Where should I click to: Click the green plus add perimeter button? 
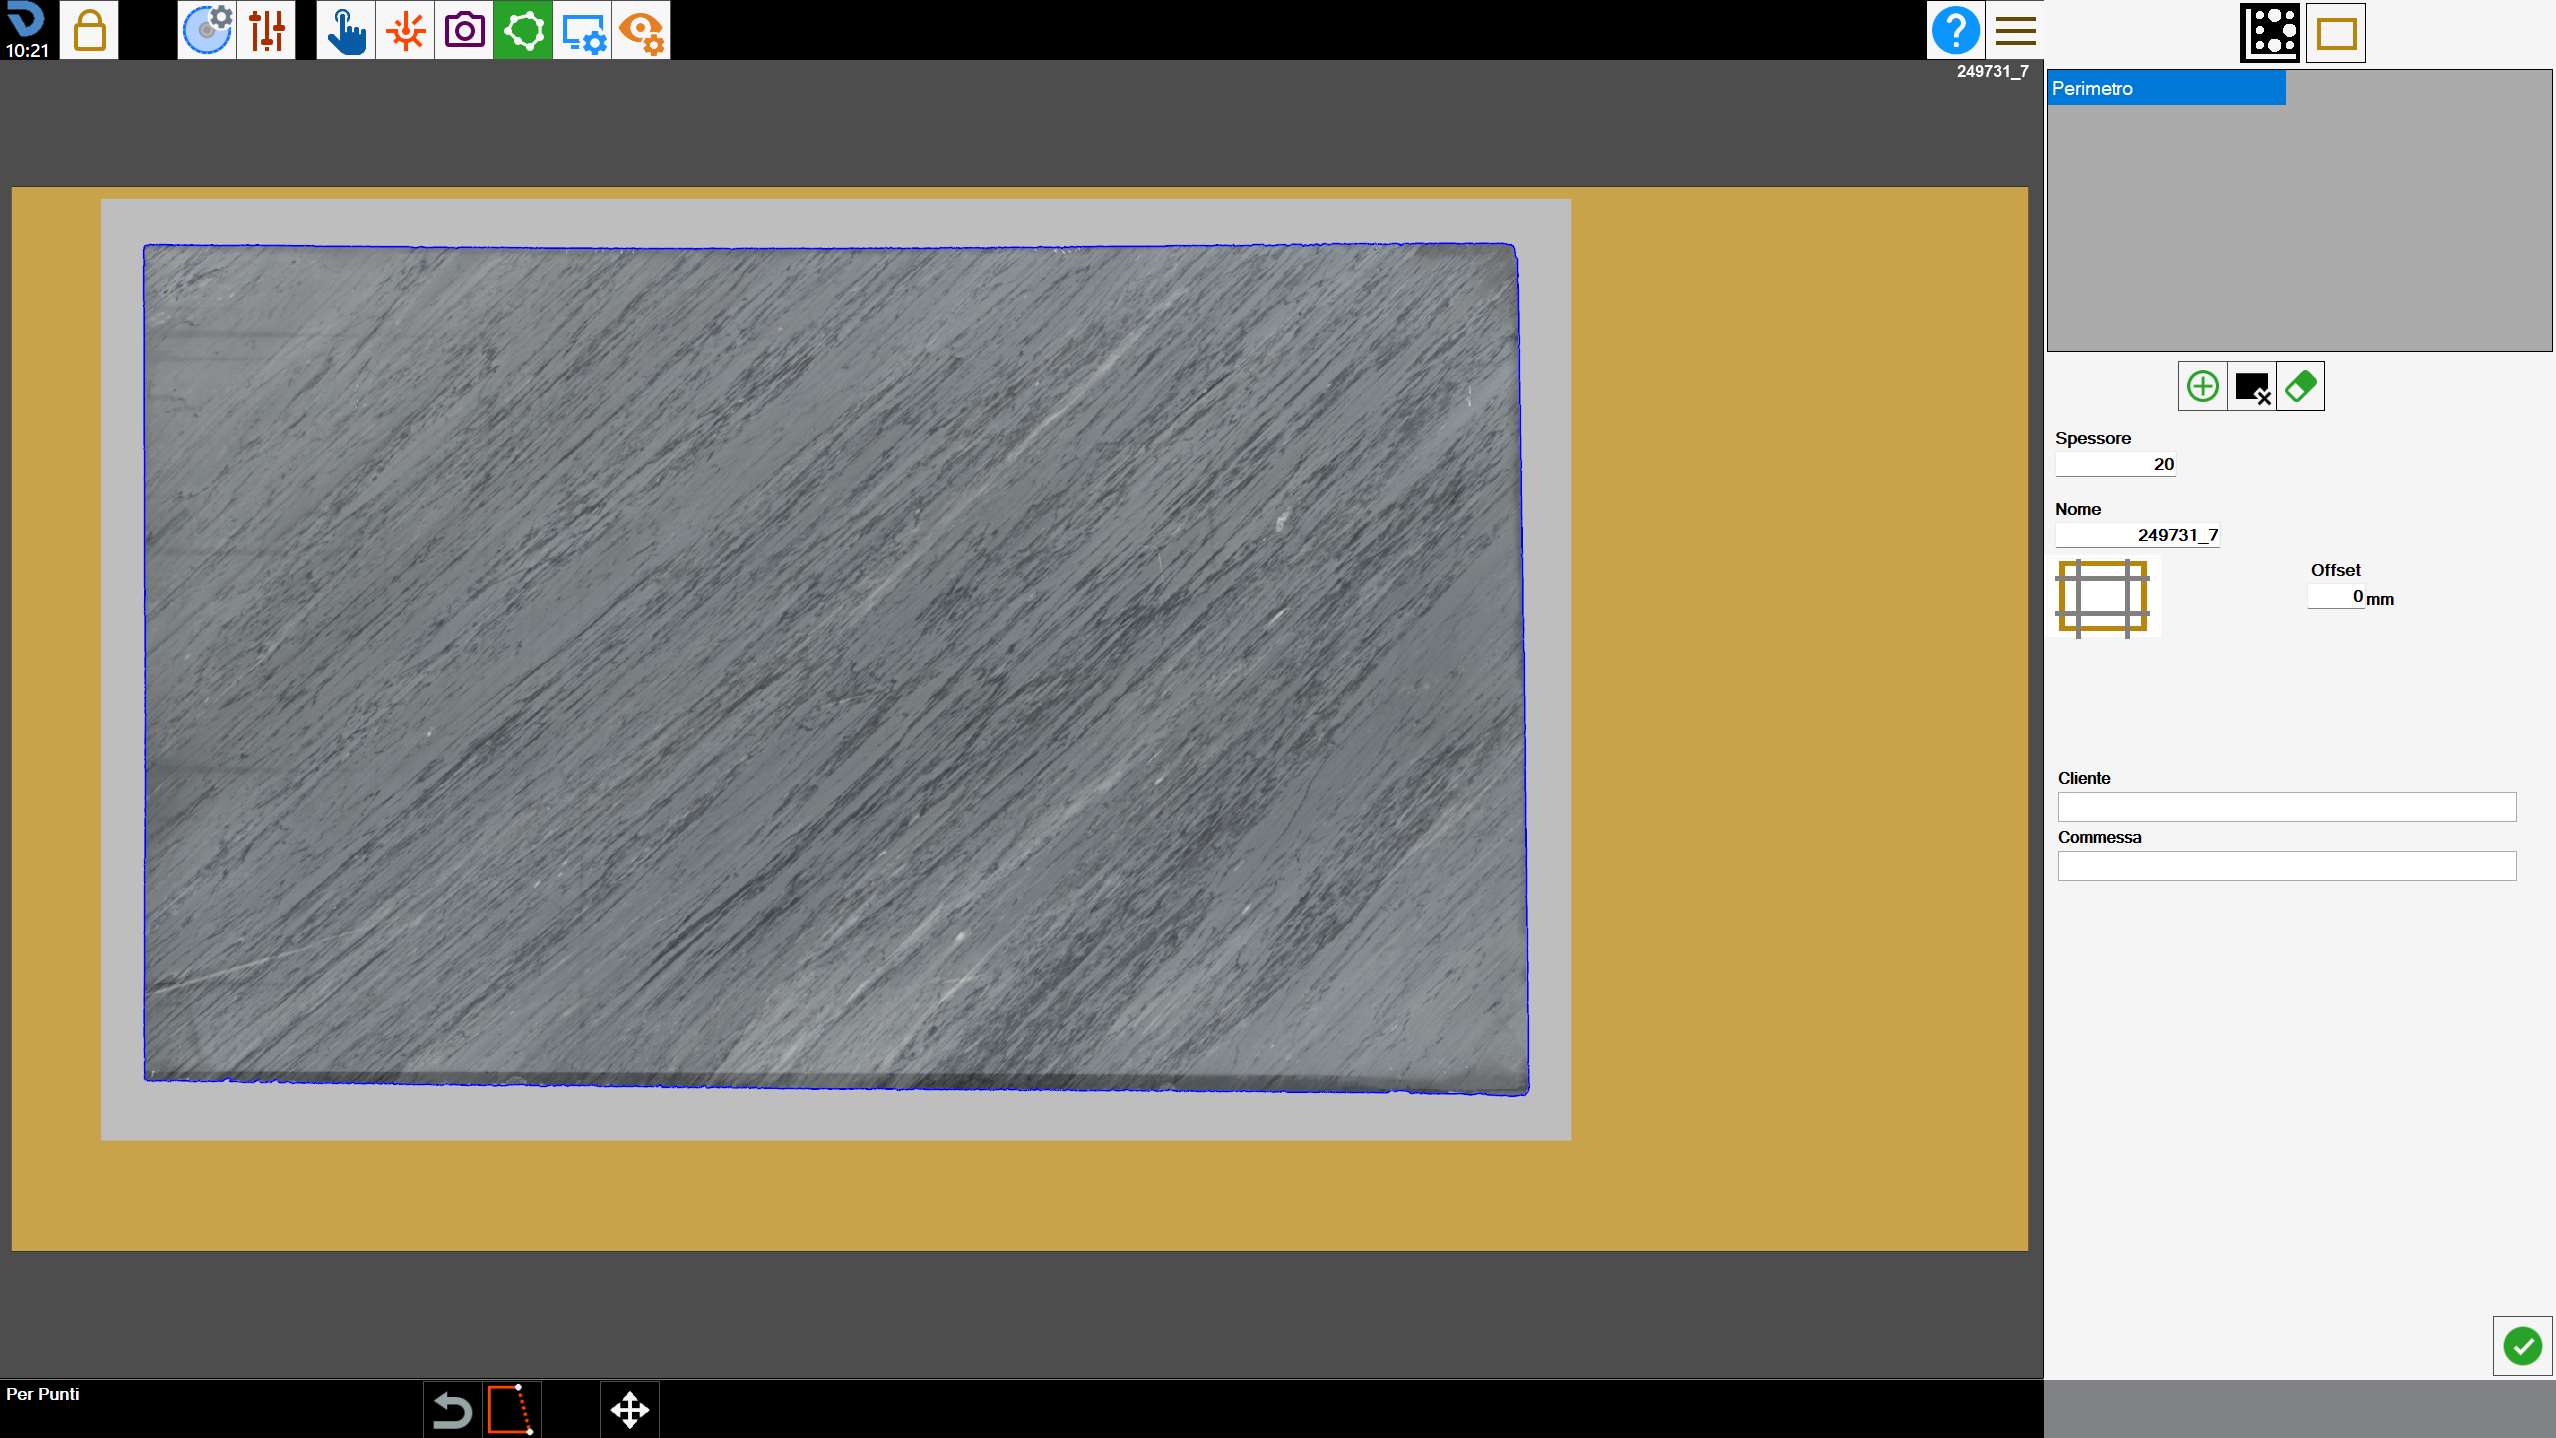[2203, 386]
